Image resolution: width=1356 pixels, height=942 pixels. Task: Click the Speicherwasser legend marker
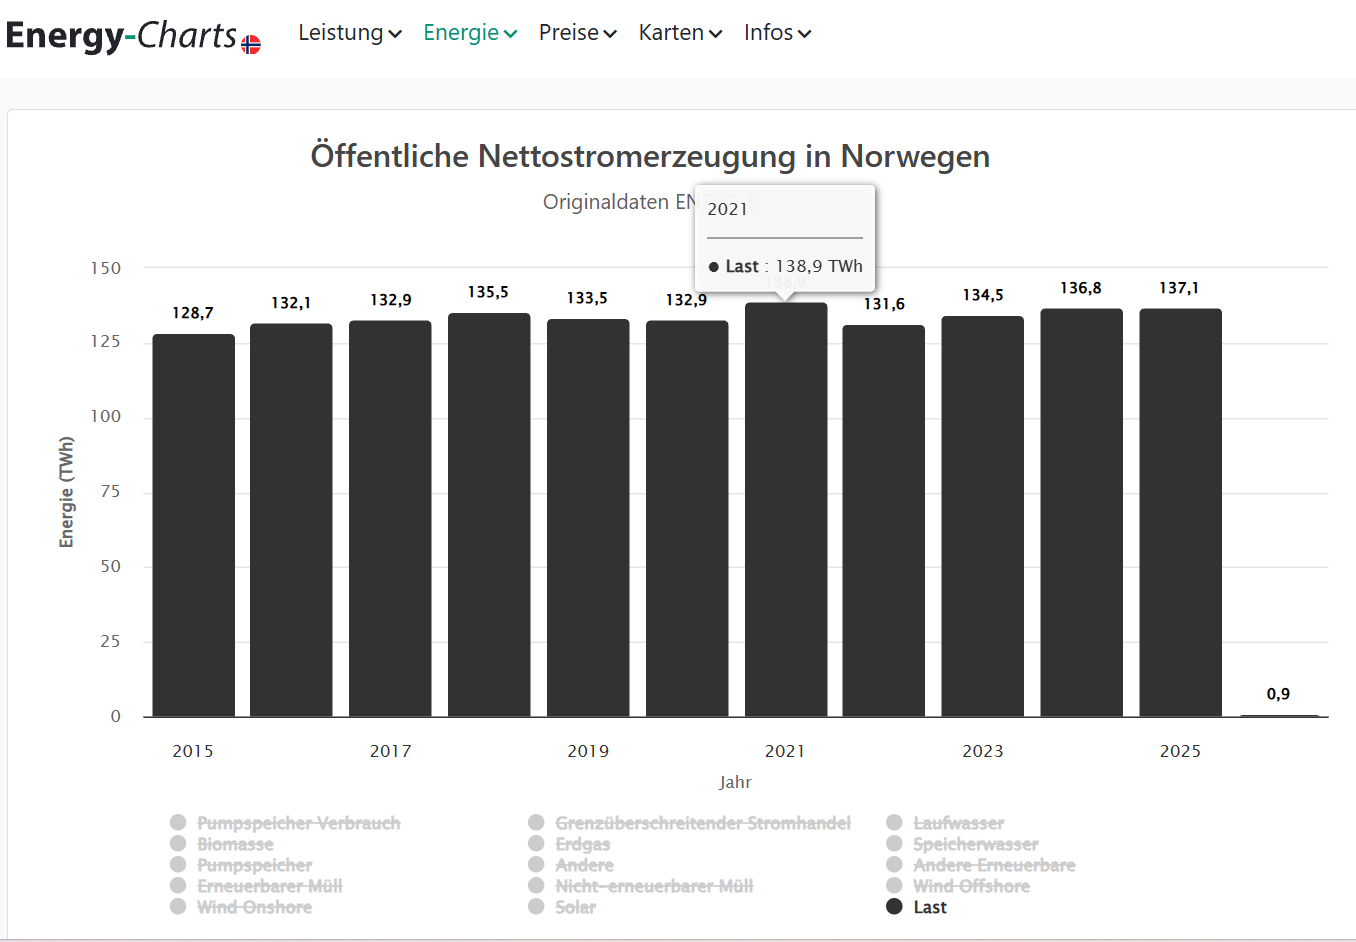click(894, 843)
